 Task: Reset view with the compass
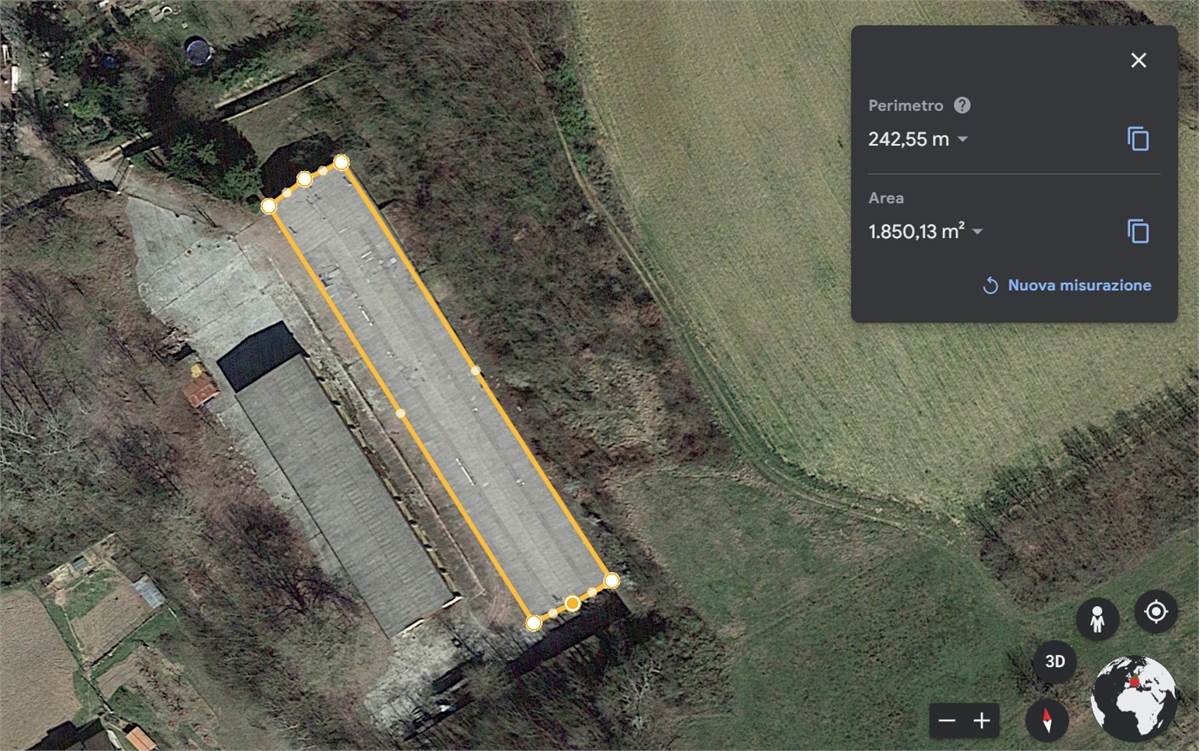(1047, 720)
